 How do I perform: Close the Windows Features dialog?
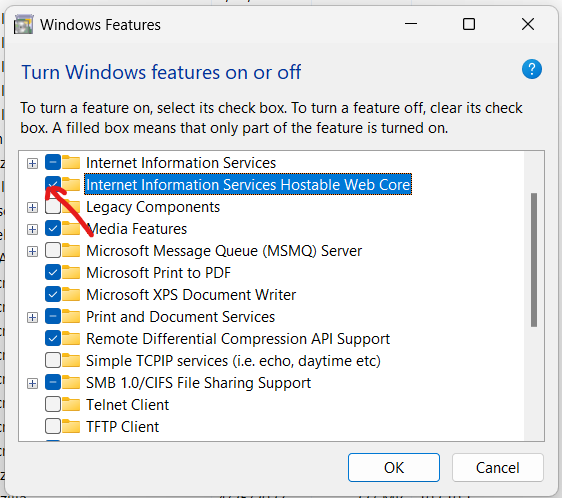pyautogui.click(x=528, y=24)
